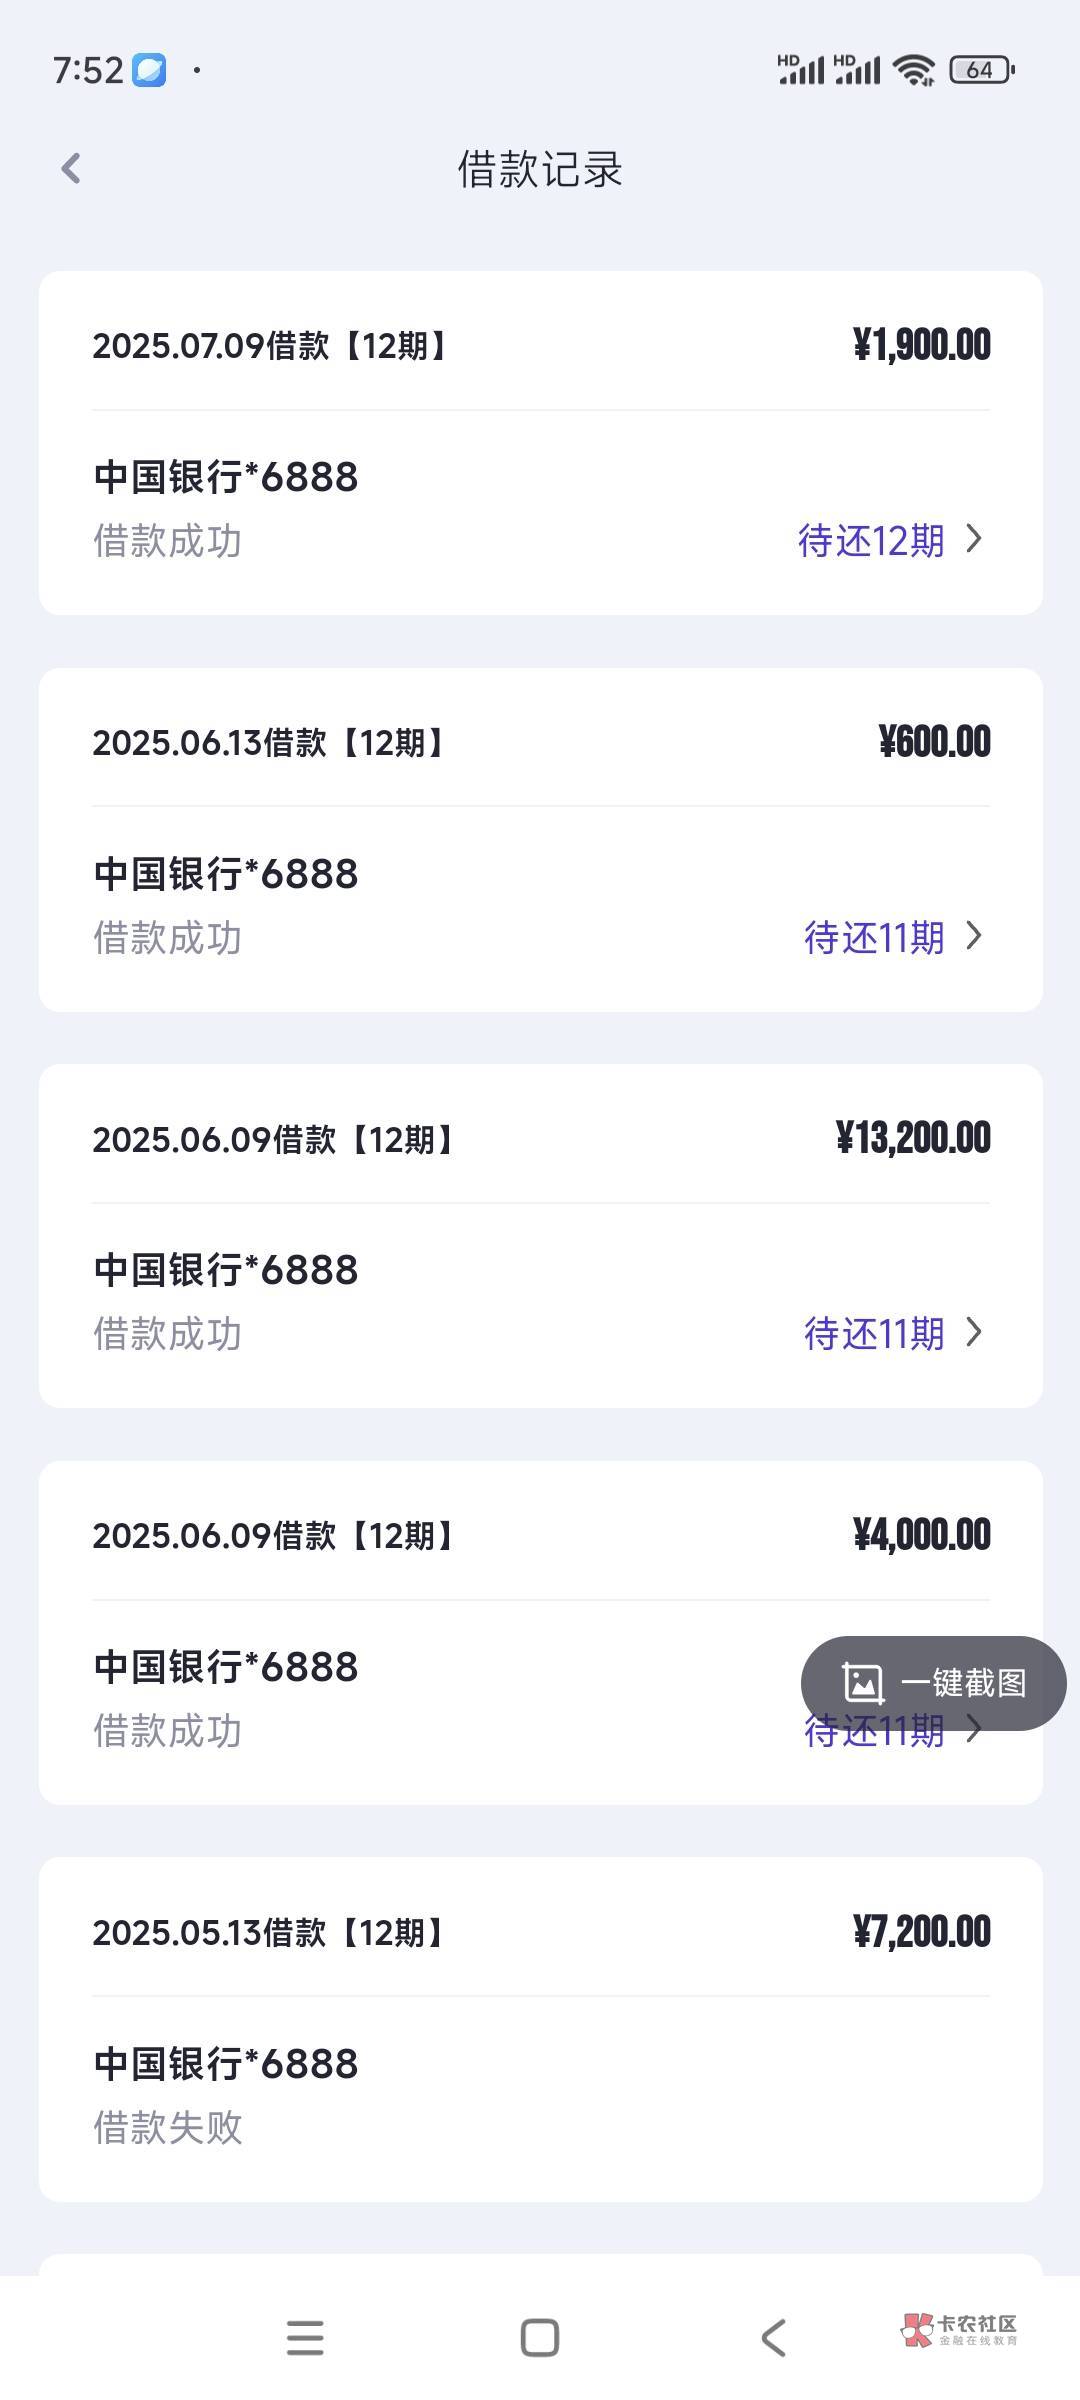This screenshot has height=2400, width=1080.
Task: Tap the chevron on the ¥1,900.00 loan
Action: click(975, 540)
